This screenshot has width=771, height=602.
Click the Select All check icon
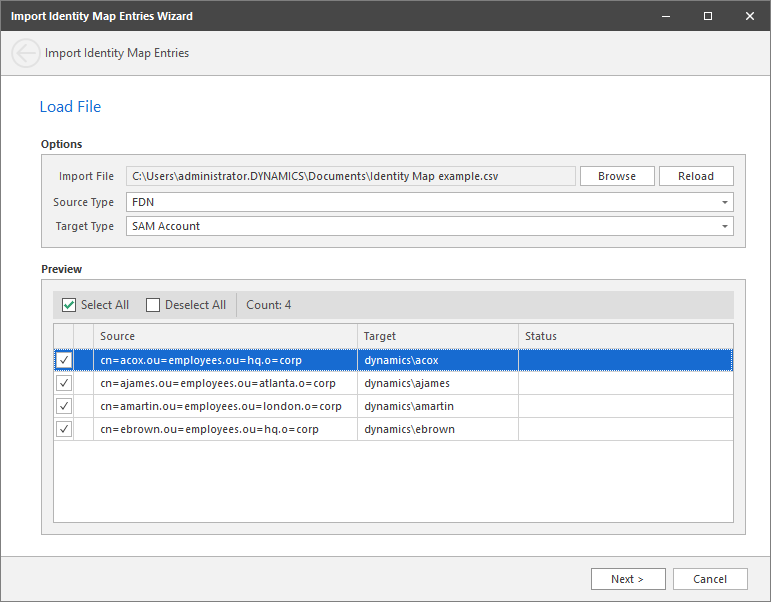[69, 305]
